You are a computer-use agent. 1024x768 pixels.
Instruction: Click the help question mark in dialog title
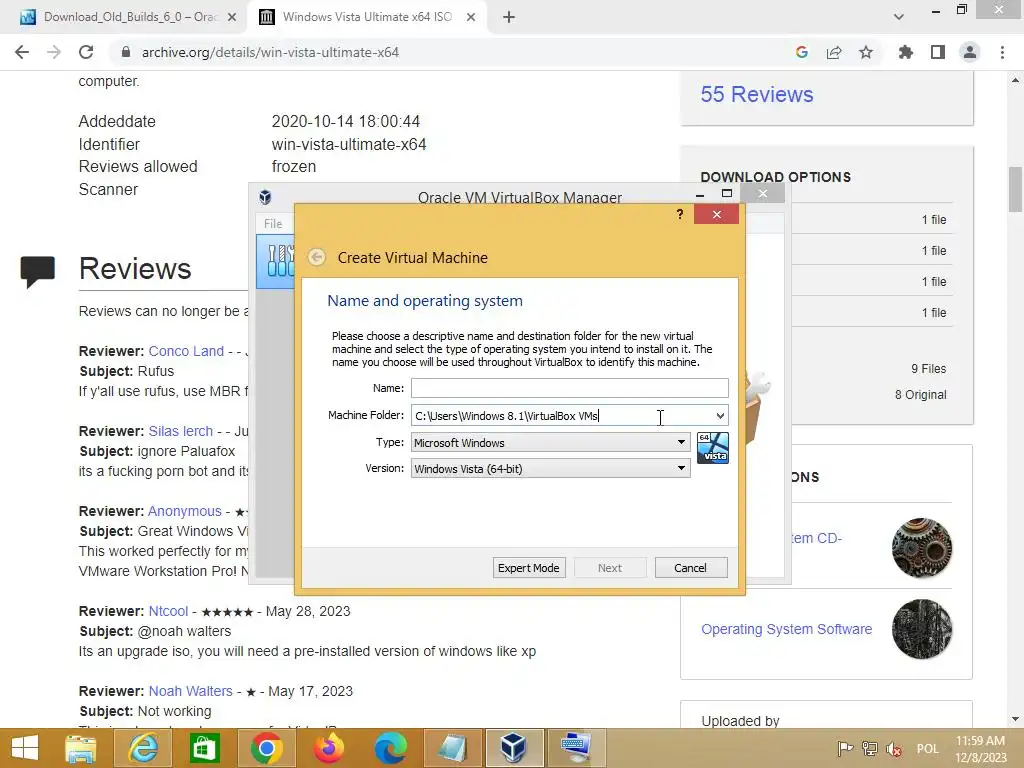680,214
